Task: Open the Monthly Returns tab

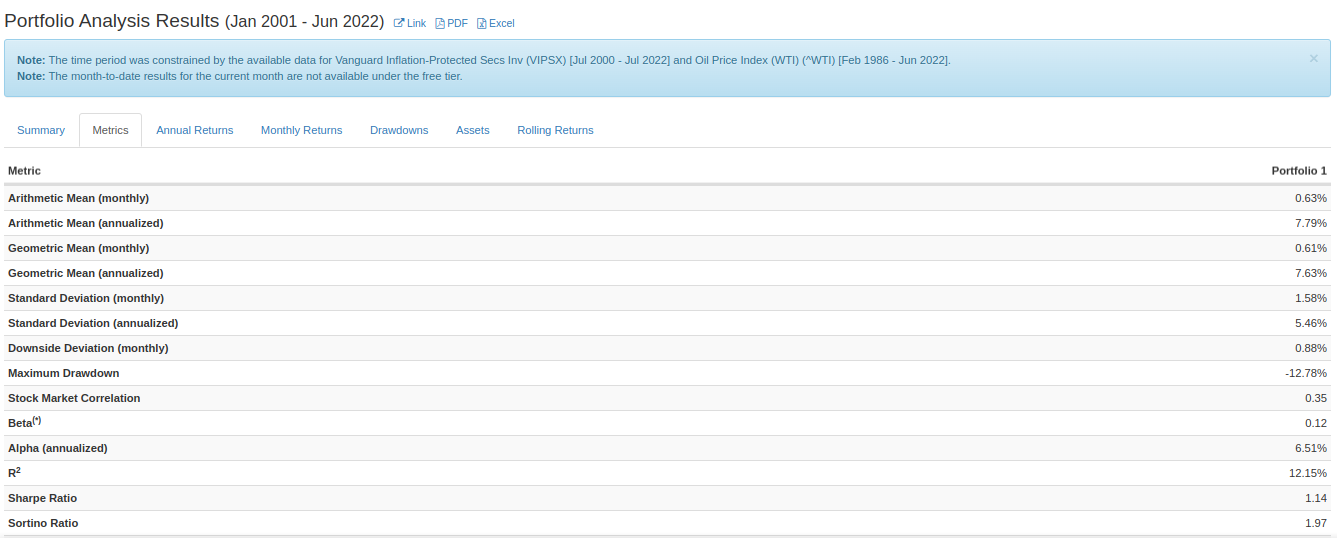Action: [301, 130]
